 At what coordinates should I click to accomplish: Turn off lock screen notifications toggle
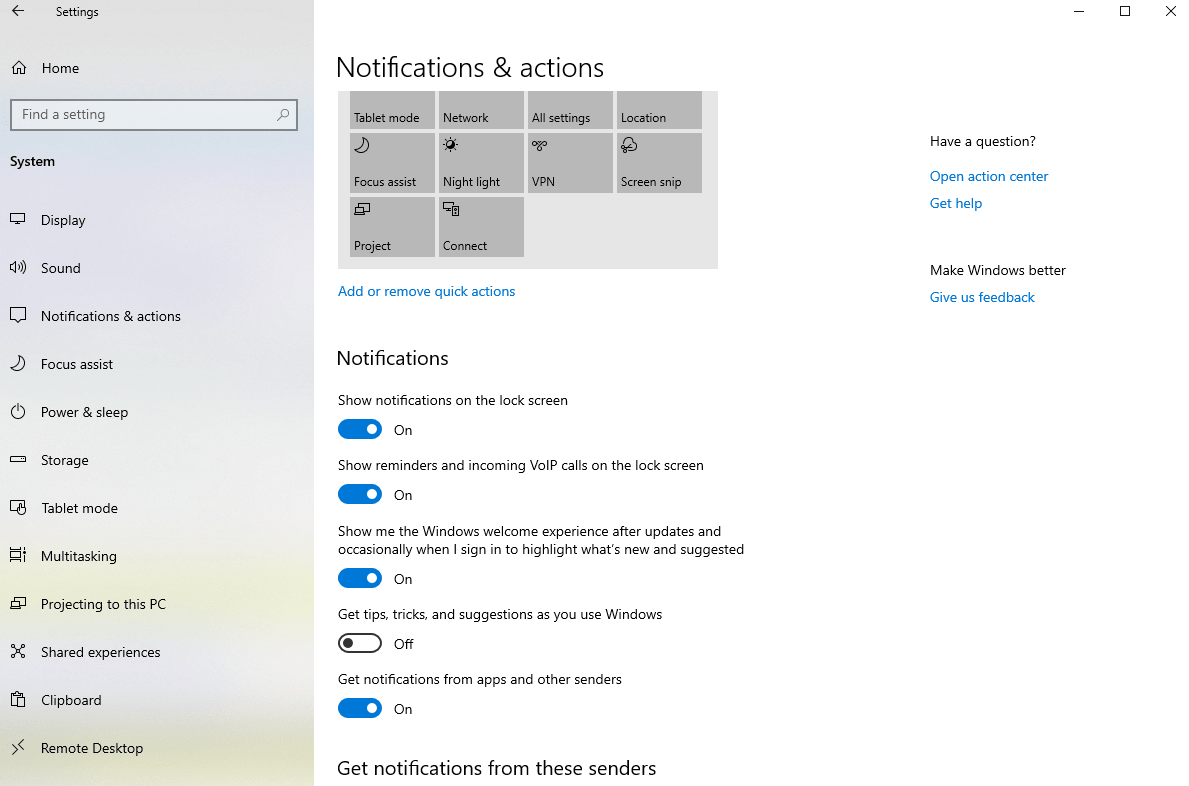point(359,430)
